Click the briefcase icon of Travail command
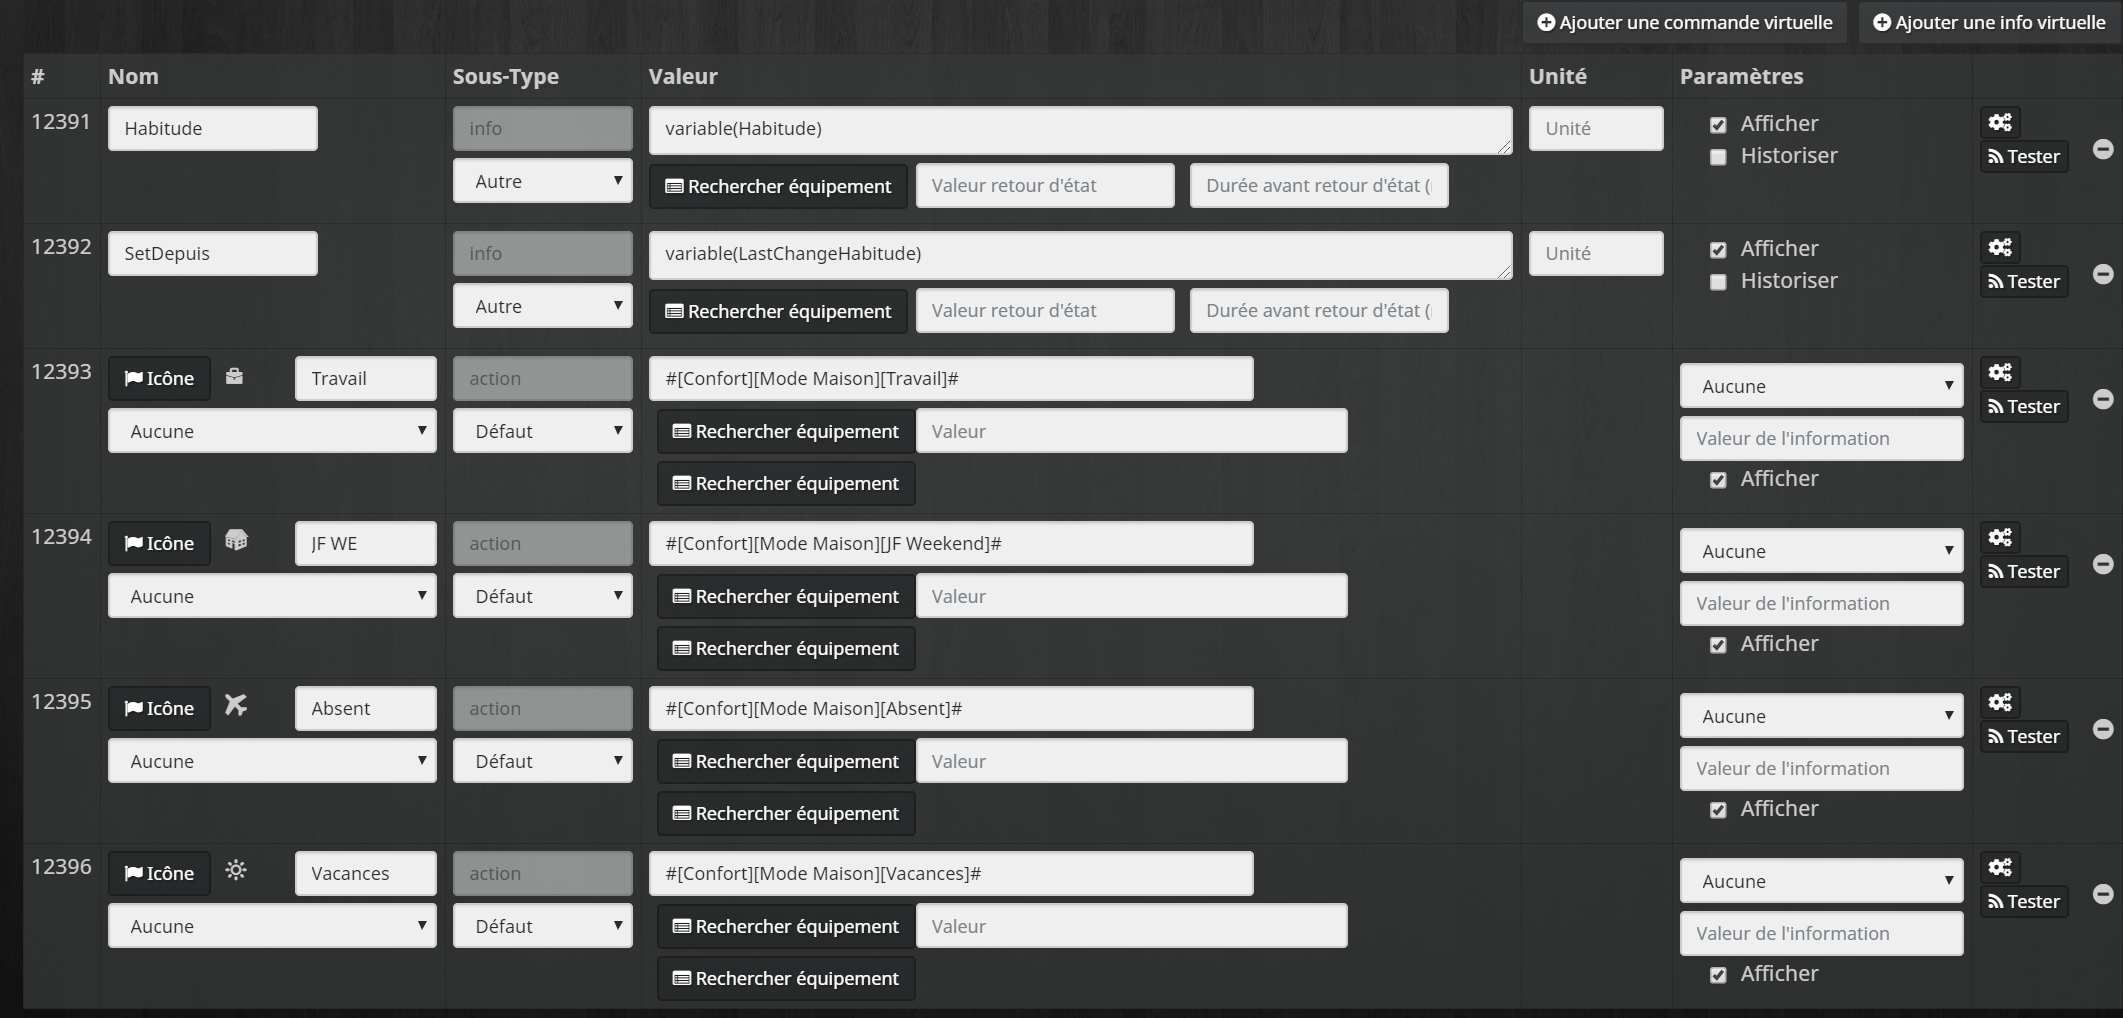Viewport: 2123px width, 1018px height. 234,377
